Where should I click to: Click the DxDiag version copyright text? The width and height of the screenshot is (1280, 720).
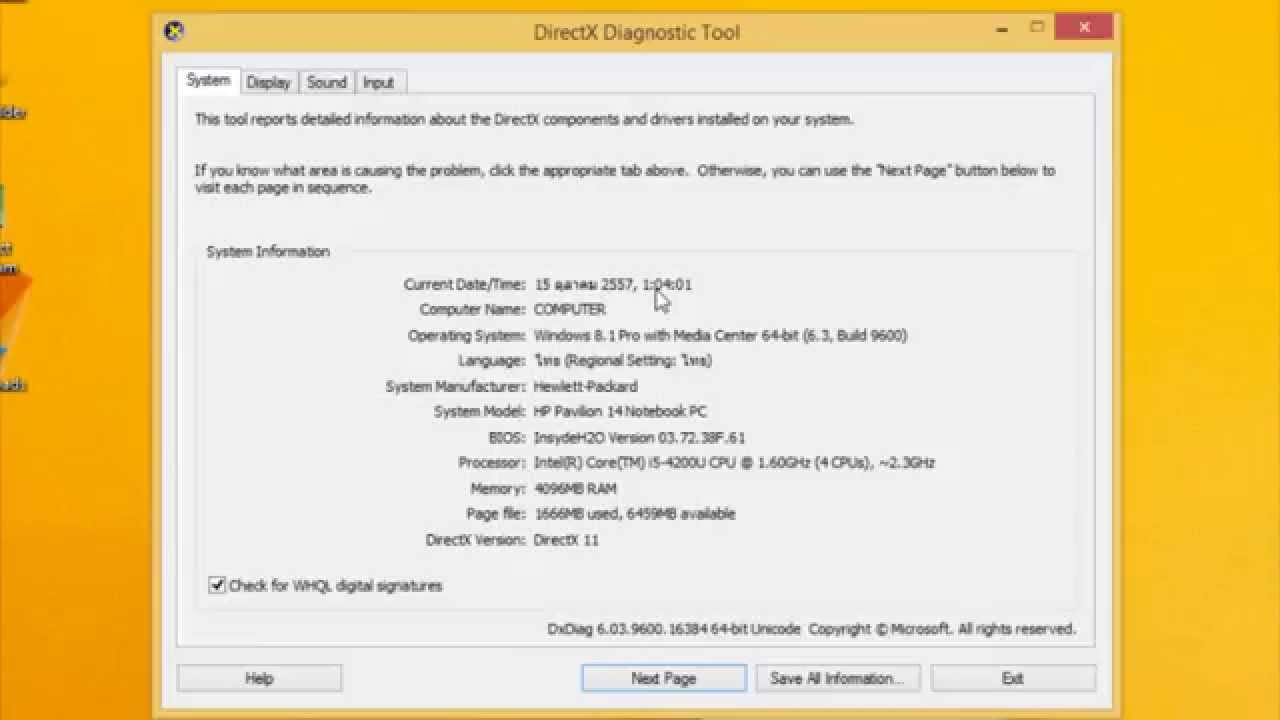pos(811,629)
